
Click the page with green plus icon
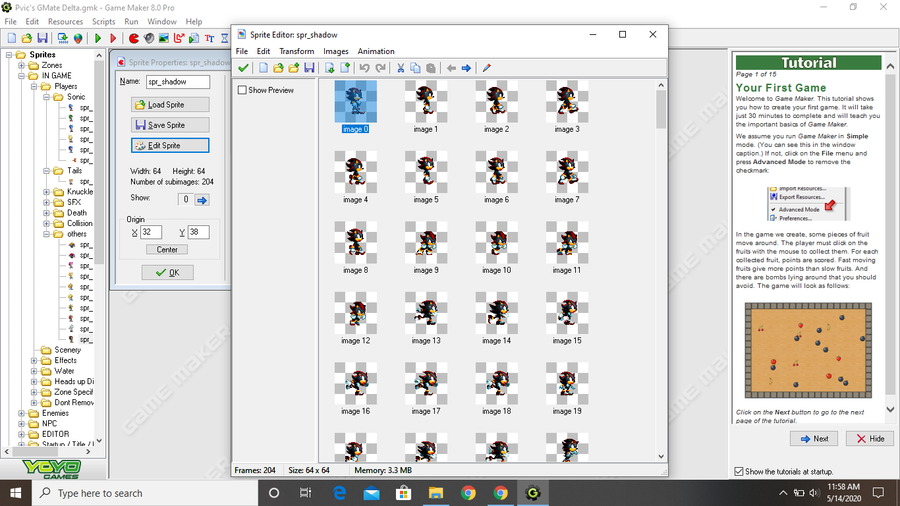point(345,68)
